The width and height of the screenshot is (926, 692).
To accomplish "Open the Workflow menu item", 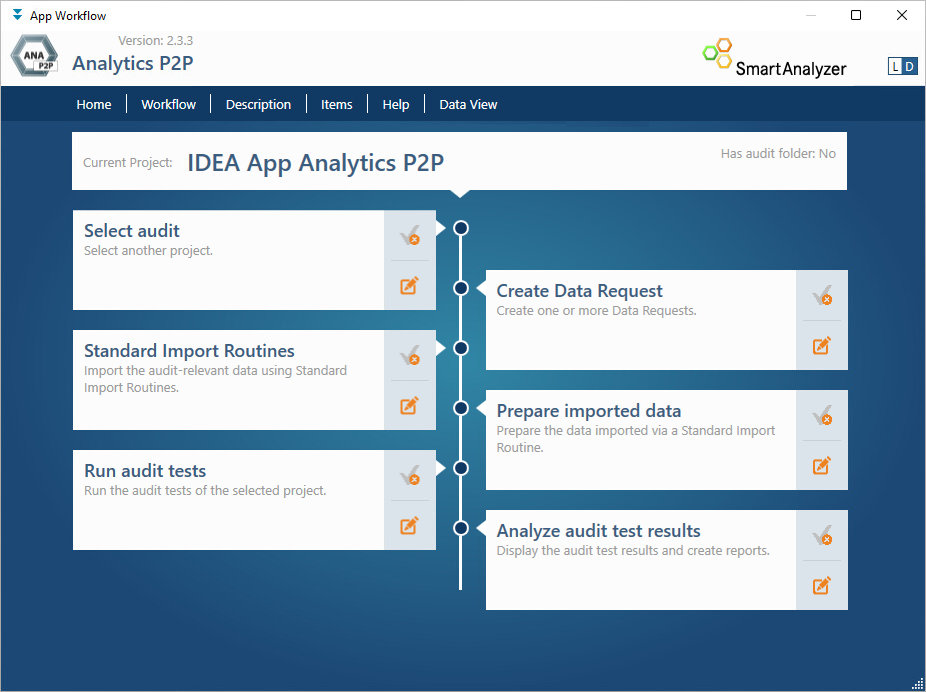I will [168, 105].
